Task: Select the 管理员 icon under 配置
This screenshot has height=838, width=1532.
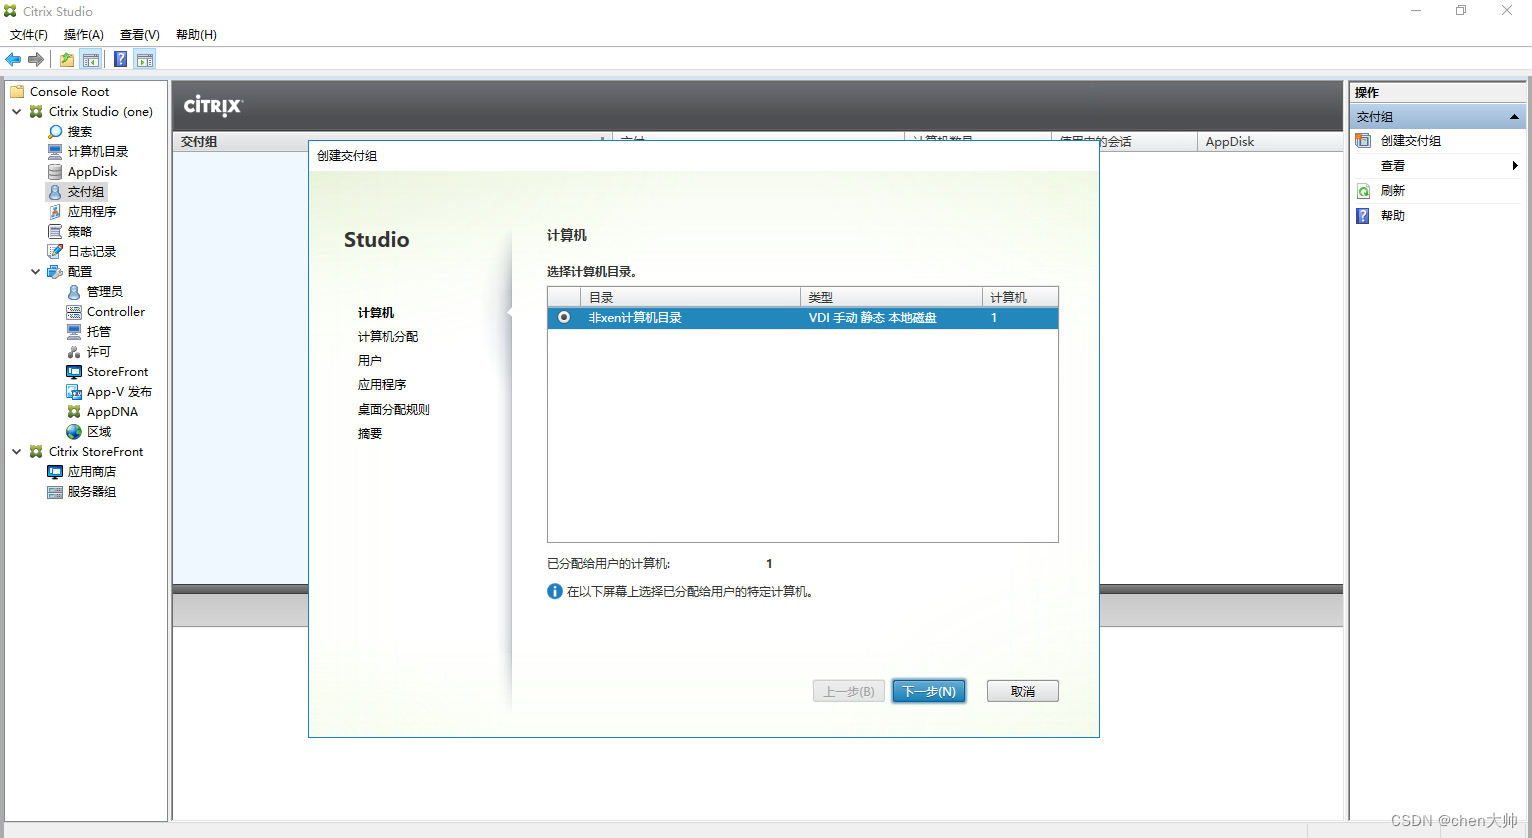Action: pos(74,291)
